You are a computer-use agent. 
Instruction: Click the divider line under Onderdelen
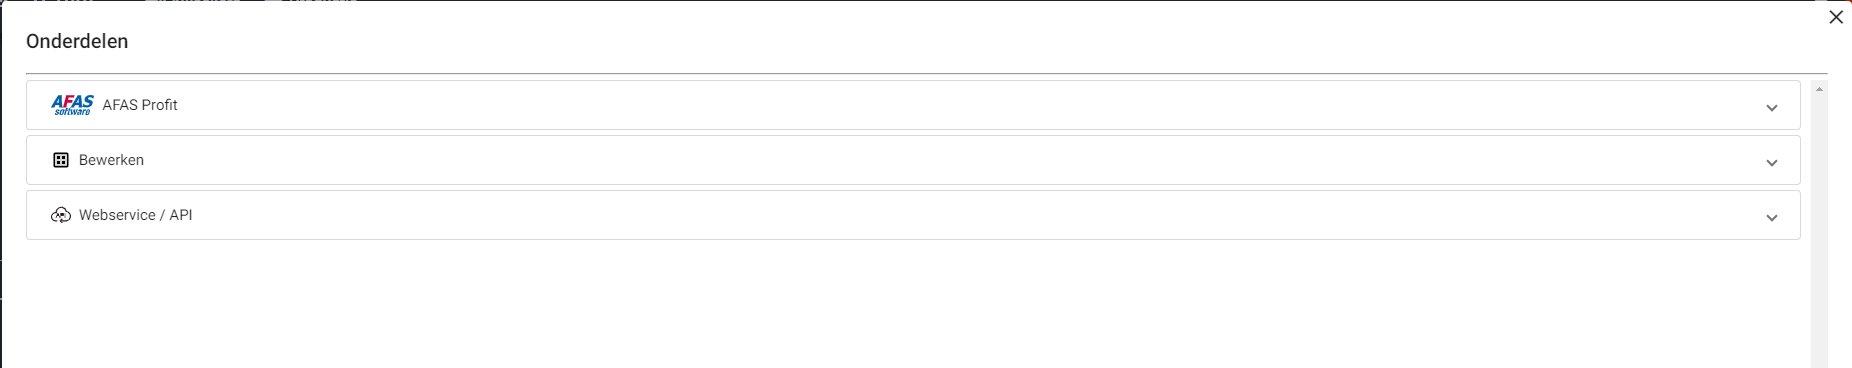927,73
